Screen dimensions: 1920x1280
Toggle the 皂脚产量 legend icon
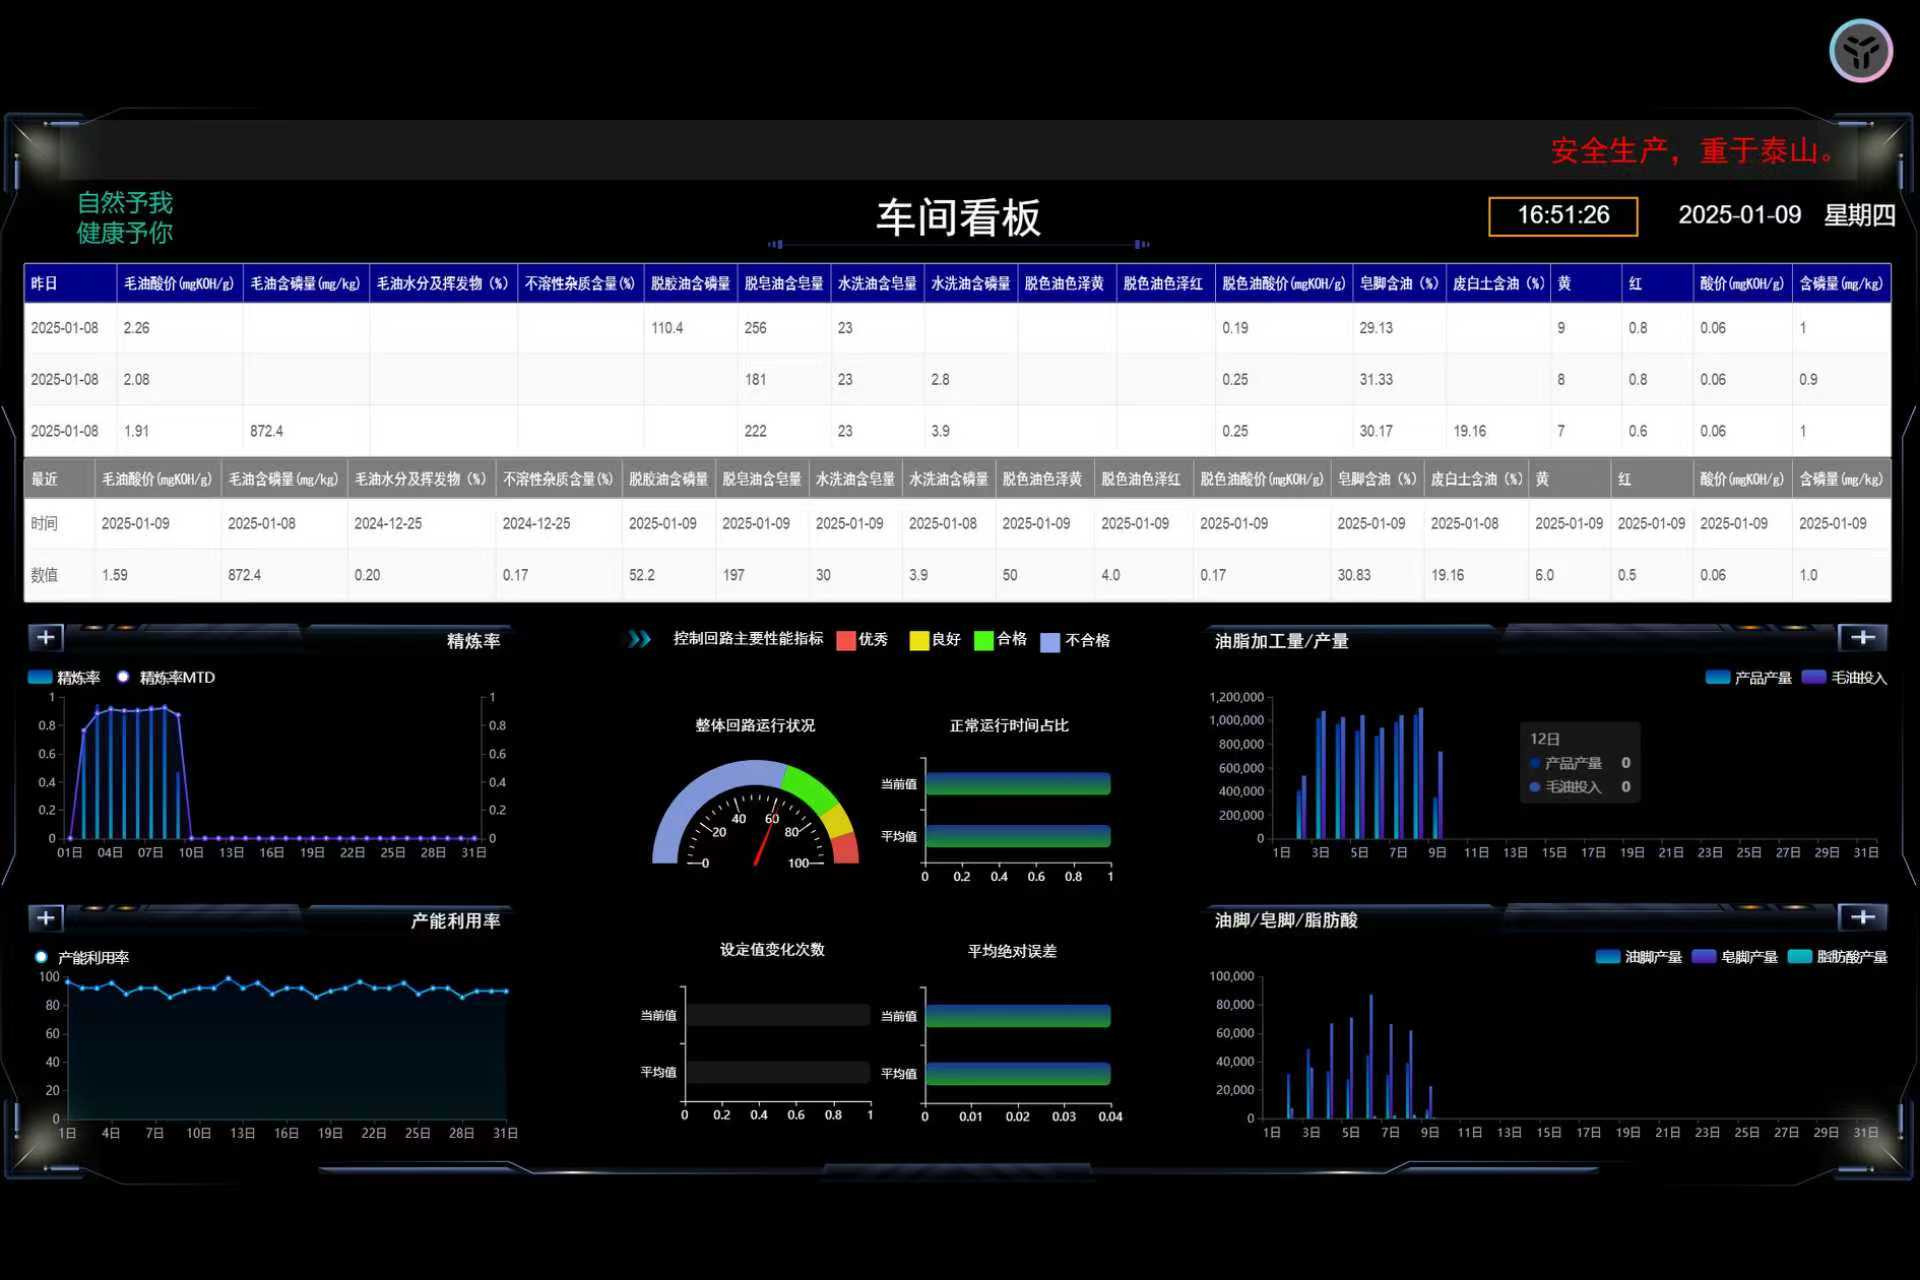click(1703, 957)
